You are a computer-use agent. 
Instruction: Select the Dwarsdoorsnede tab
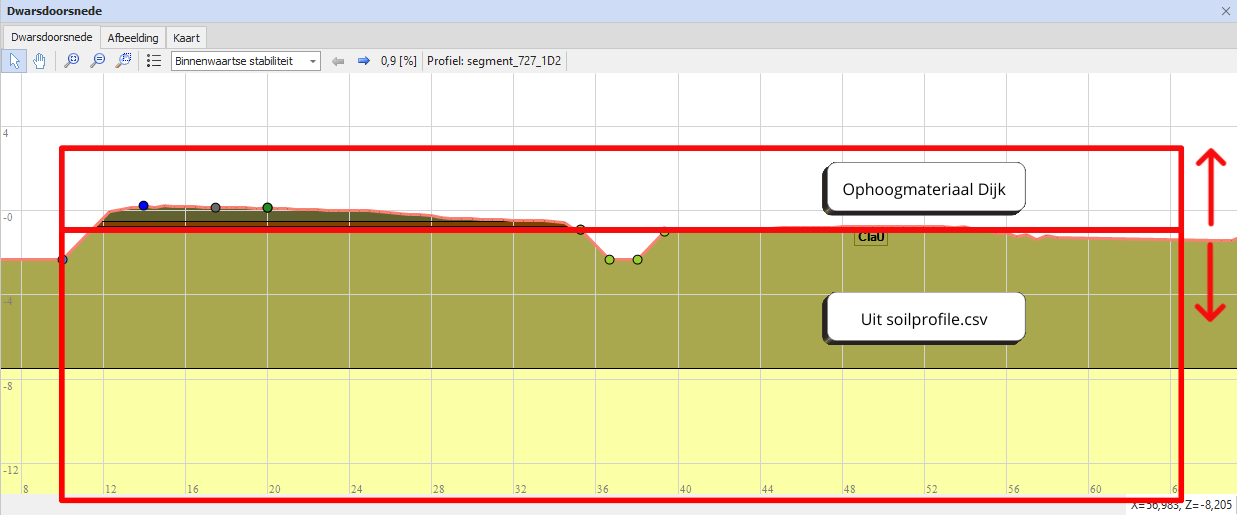pos(52,37)
